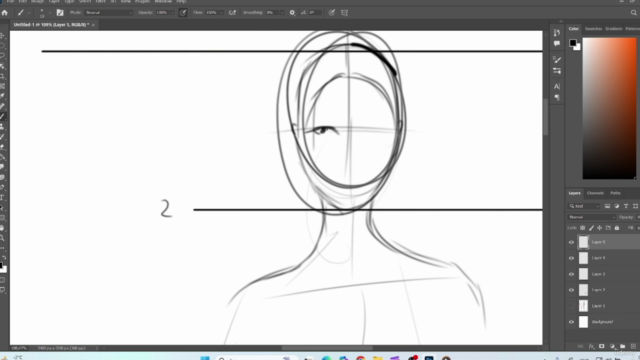This screenshot has height=360, width=640.
Task: Select the Eyedropper tool
Action: (x=2, y=96)
